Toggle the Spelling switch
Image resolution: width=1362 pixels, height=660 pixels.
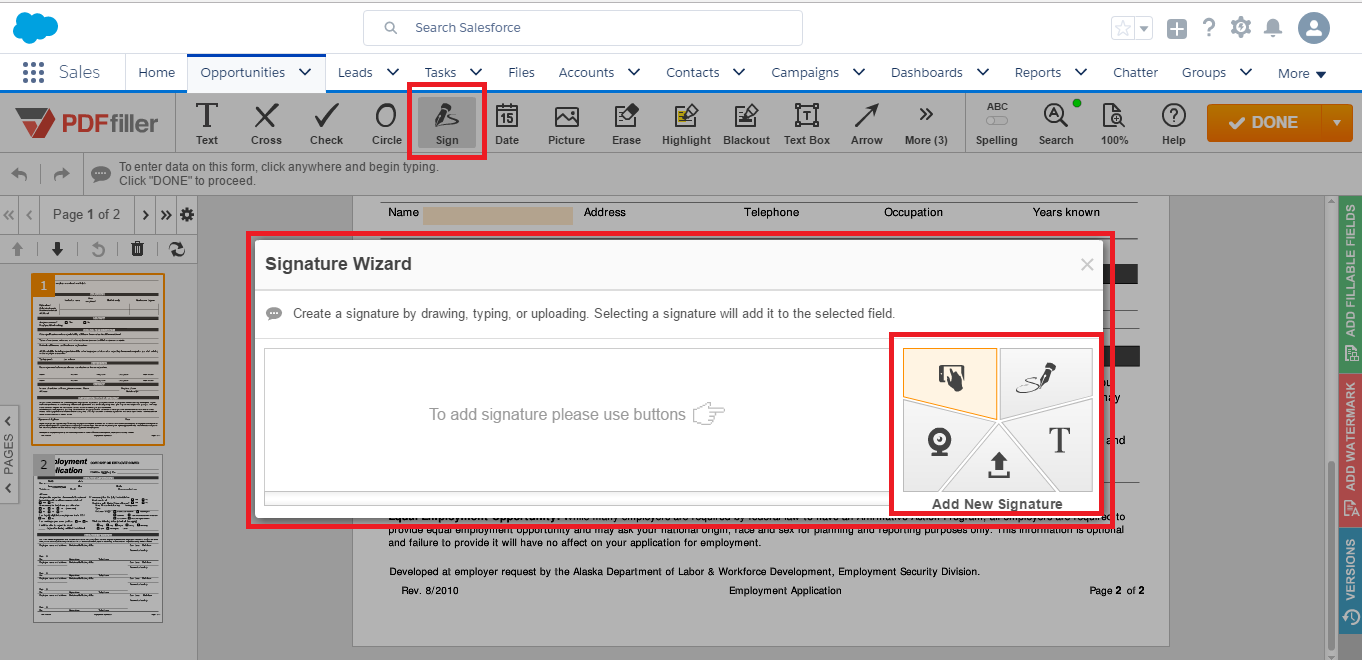point(997,121)
